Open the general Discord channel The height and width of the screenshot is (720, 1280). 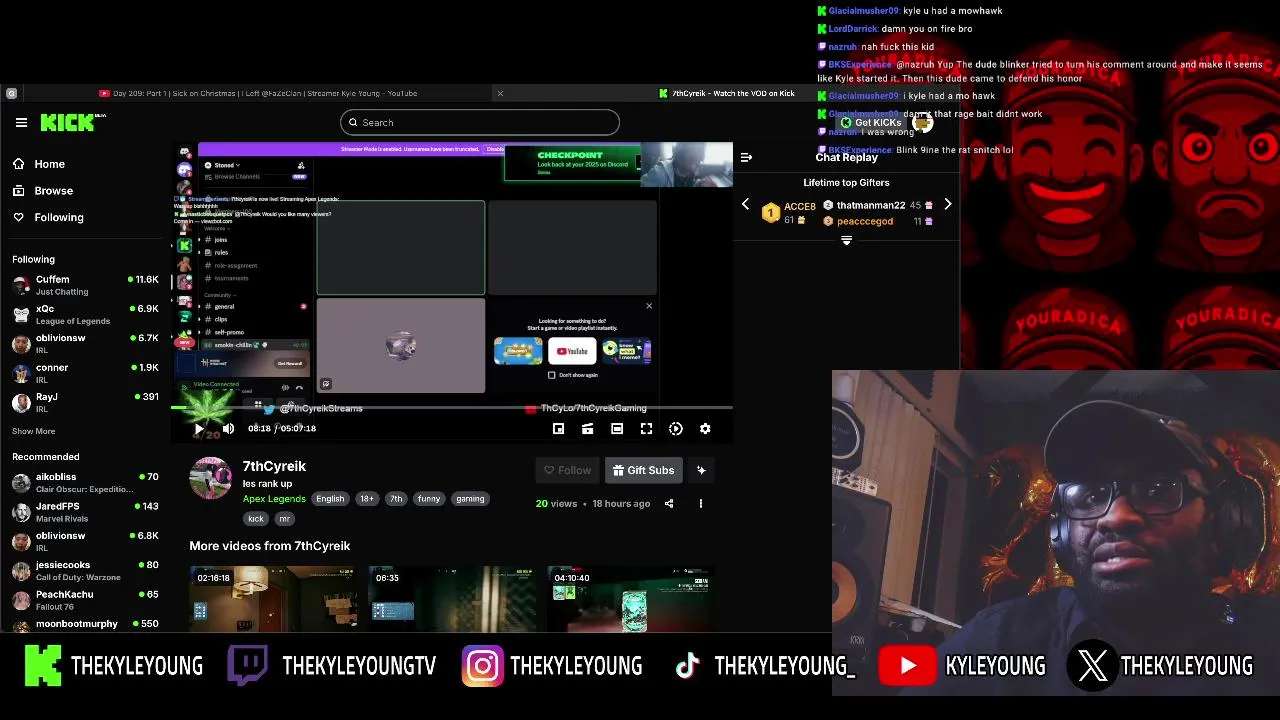click(224, 306)
